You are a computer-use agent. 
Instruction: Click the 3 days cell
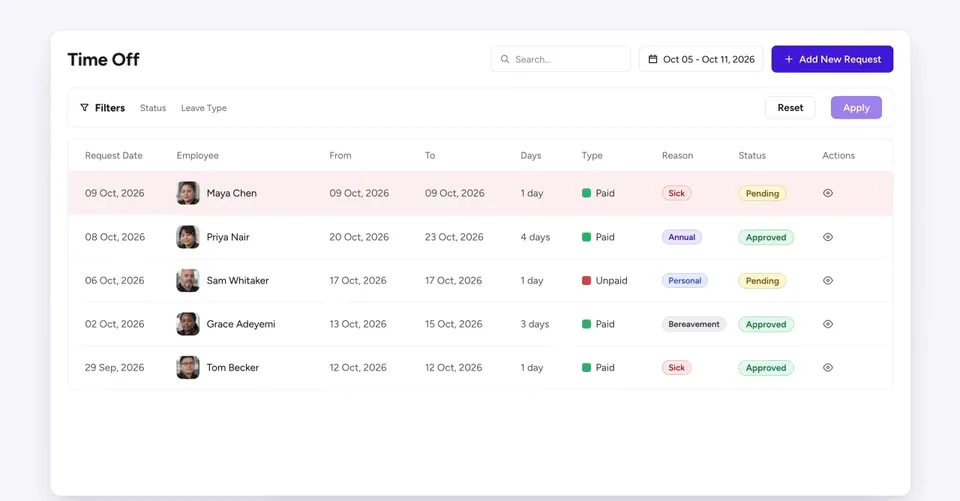click(x=534, y=324)
